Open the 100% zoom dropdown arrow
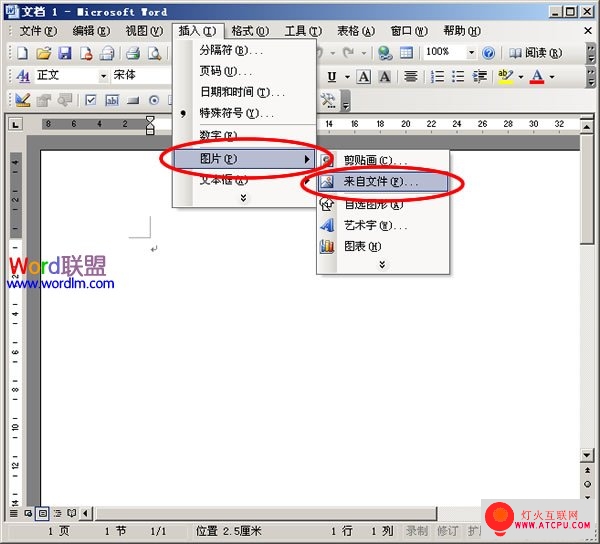600x544 pixels. click(471, 52)
